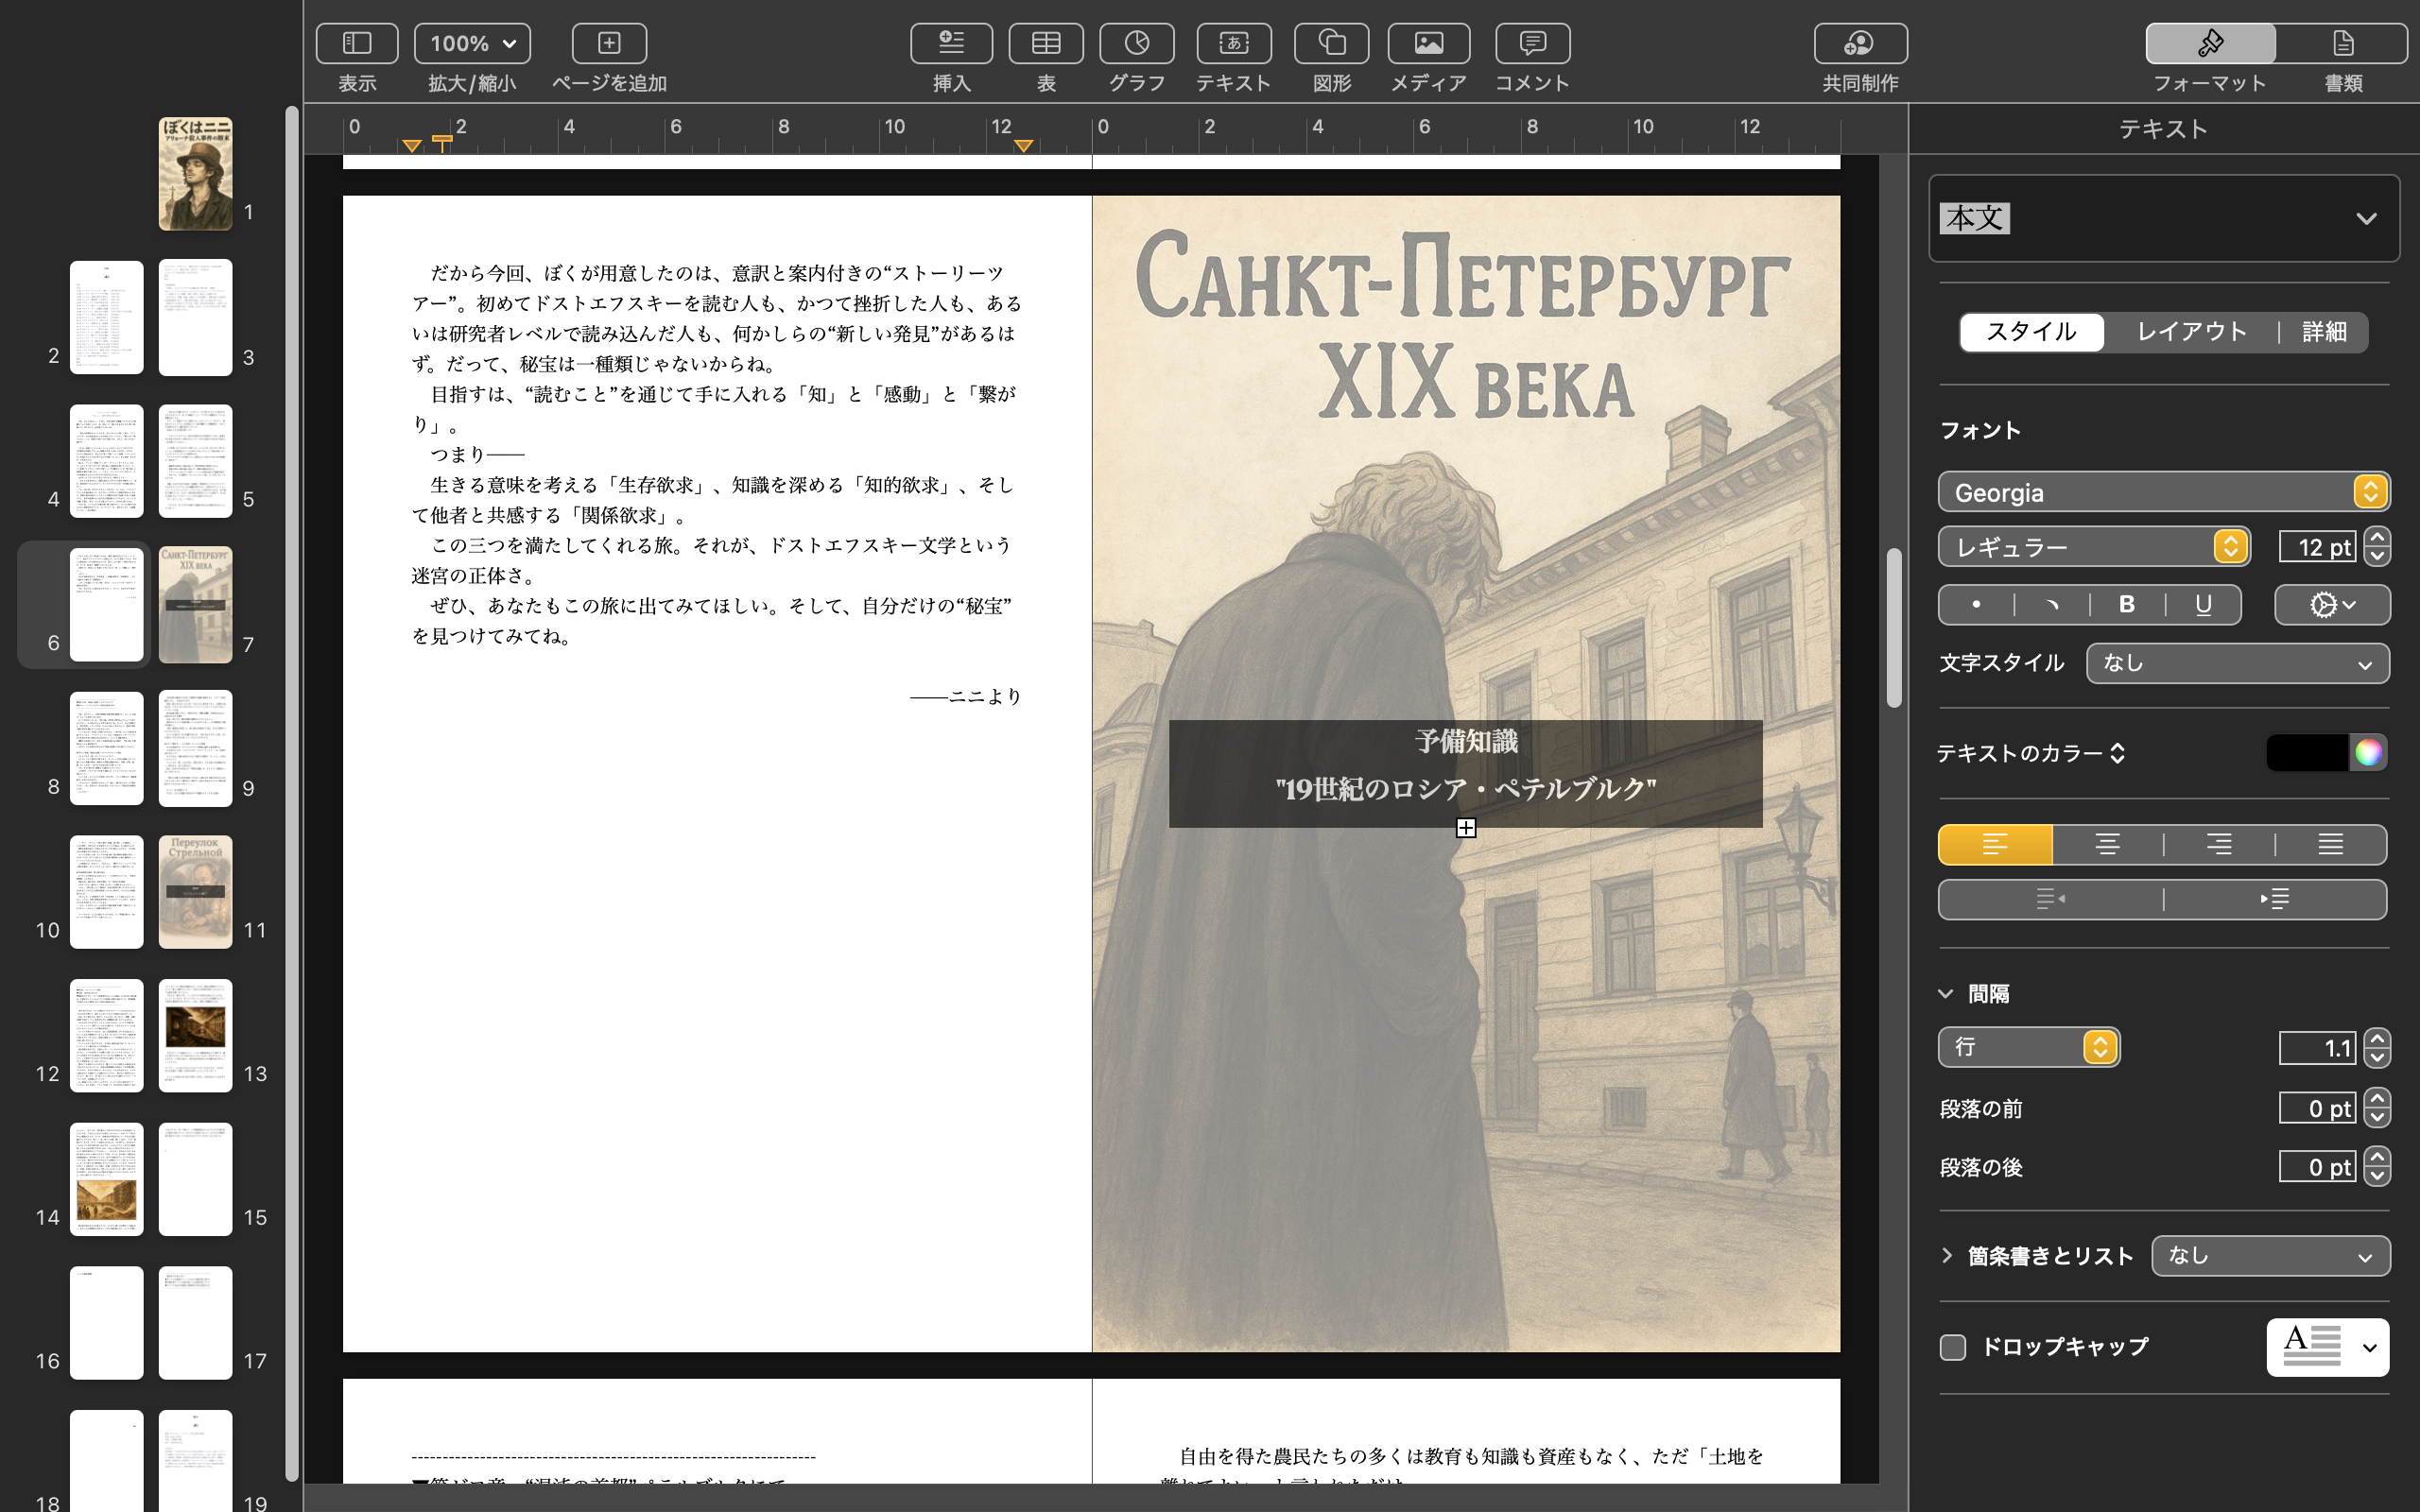Open the 挿入 insert icon
This screenshot has width=2420, height=1512.
951,43
